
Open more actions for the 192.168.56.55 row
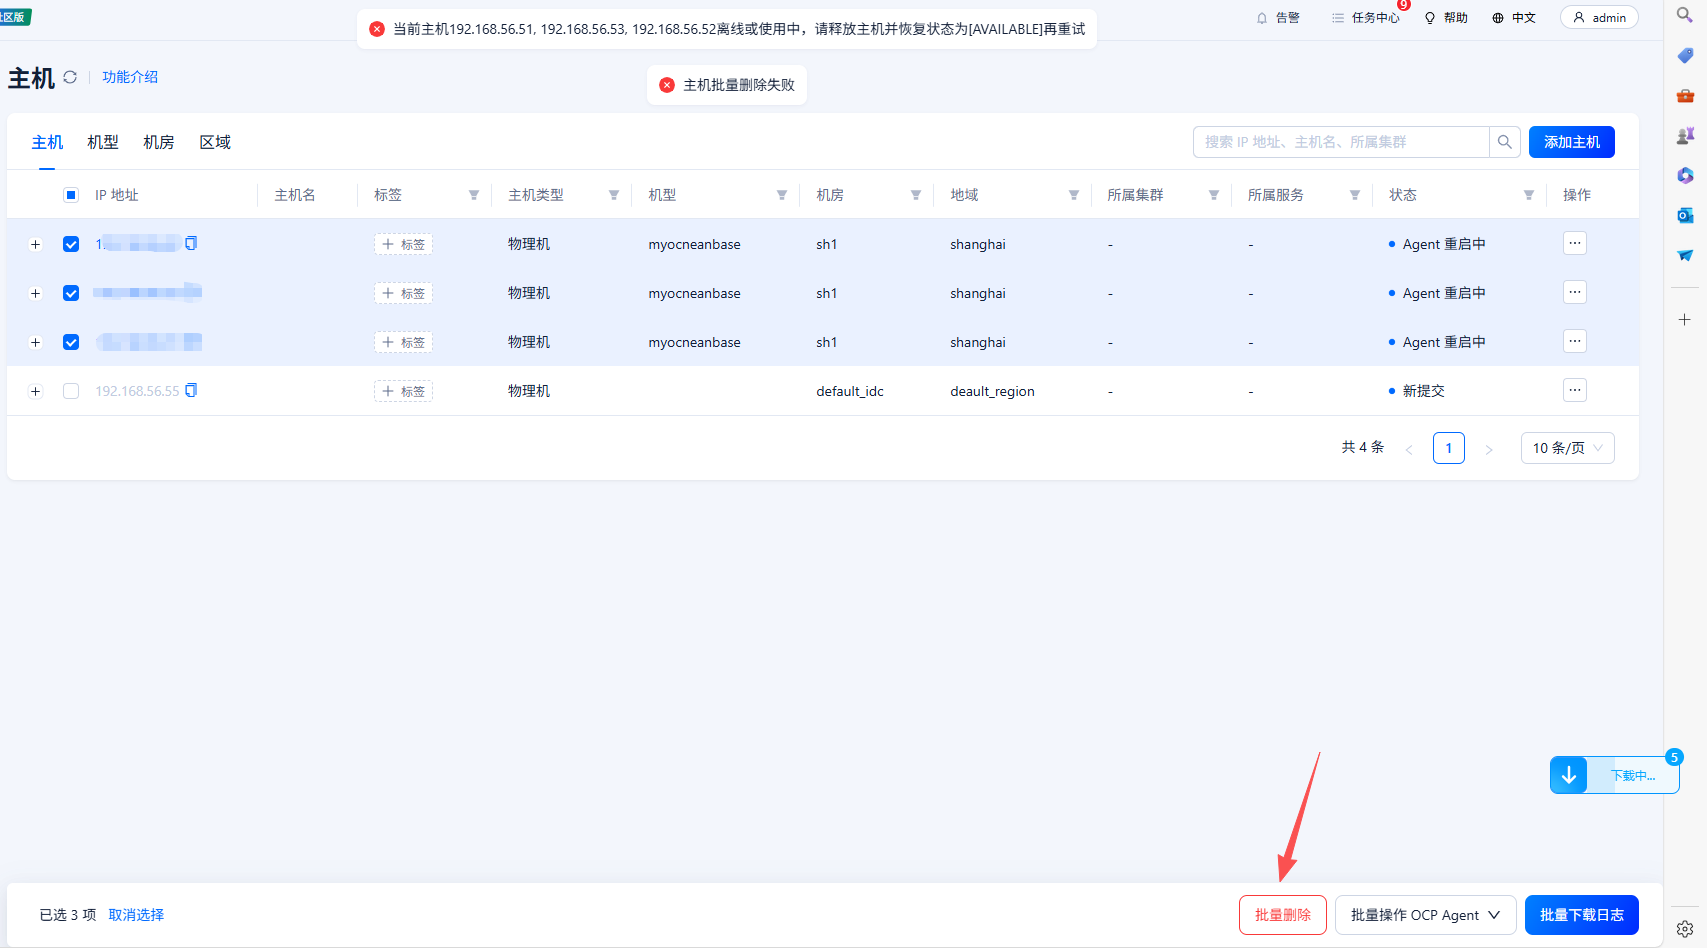pos(1574,390)
